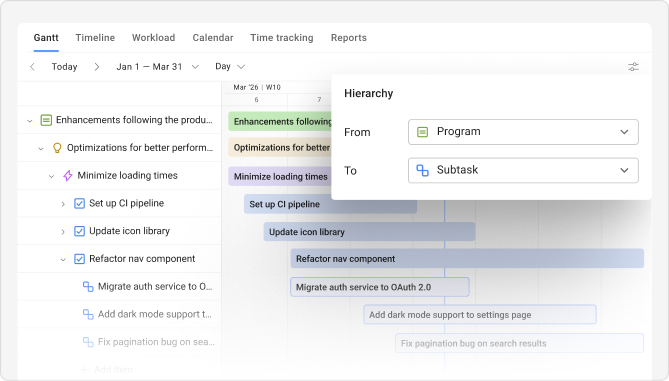The width and height of the screenshot is (669, 381).
Task: Click the Hierarchy panel heading
Action: point(369,93)
